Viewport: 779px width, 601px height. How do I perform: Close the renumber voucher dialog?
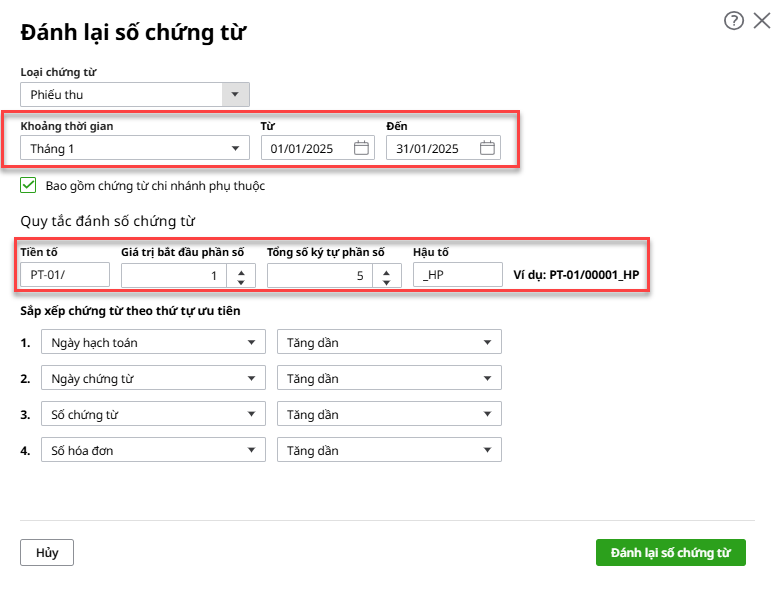[762, 21]
